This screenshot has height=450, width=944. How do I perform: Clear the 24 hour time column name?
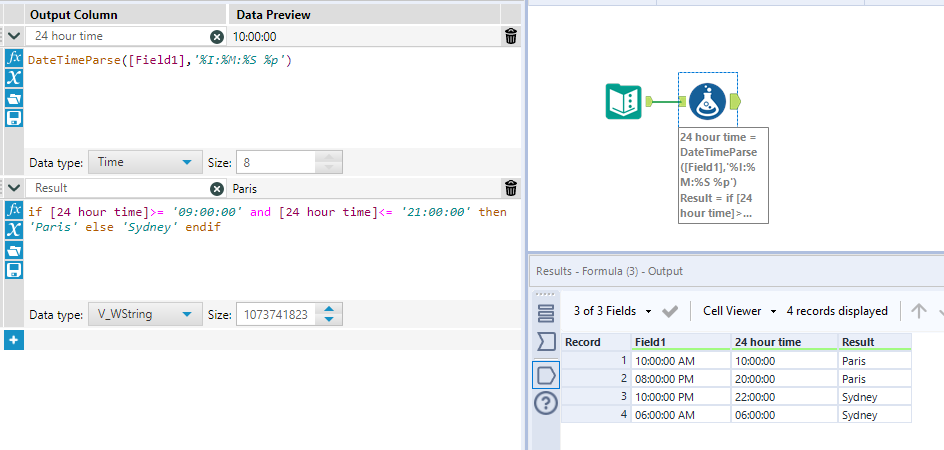217,37
